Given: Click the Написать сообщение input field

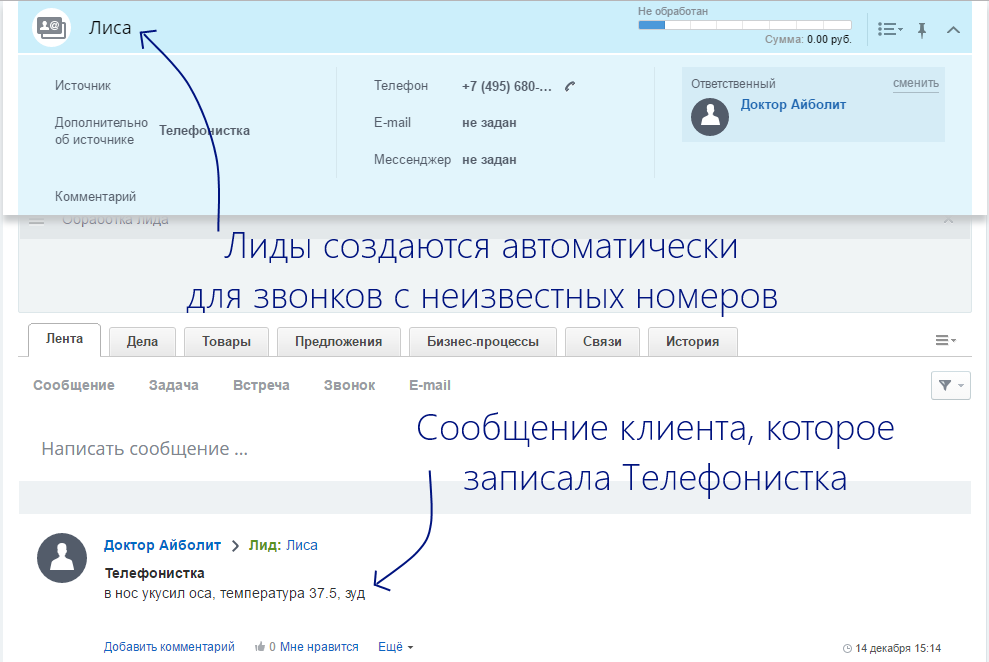Looking at the screenshot, I should (x=400, y=449).
